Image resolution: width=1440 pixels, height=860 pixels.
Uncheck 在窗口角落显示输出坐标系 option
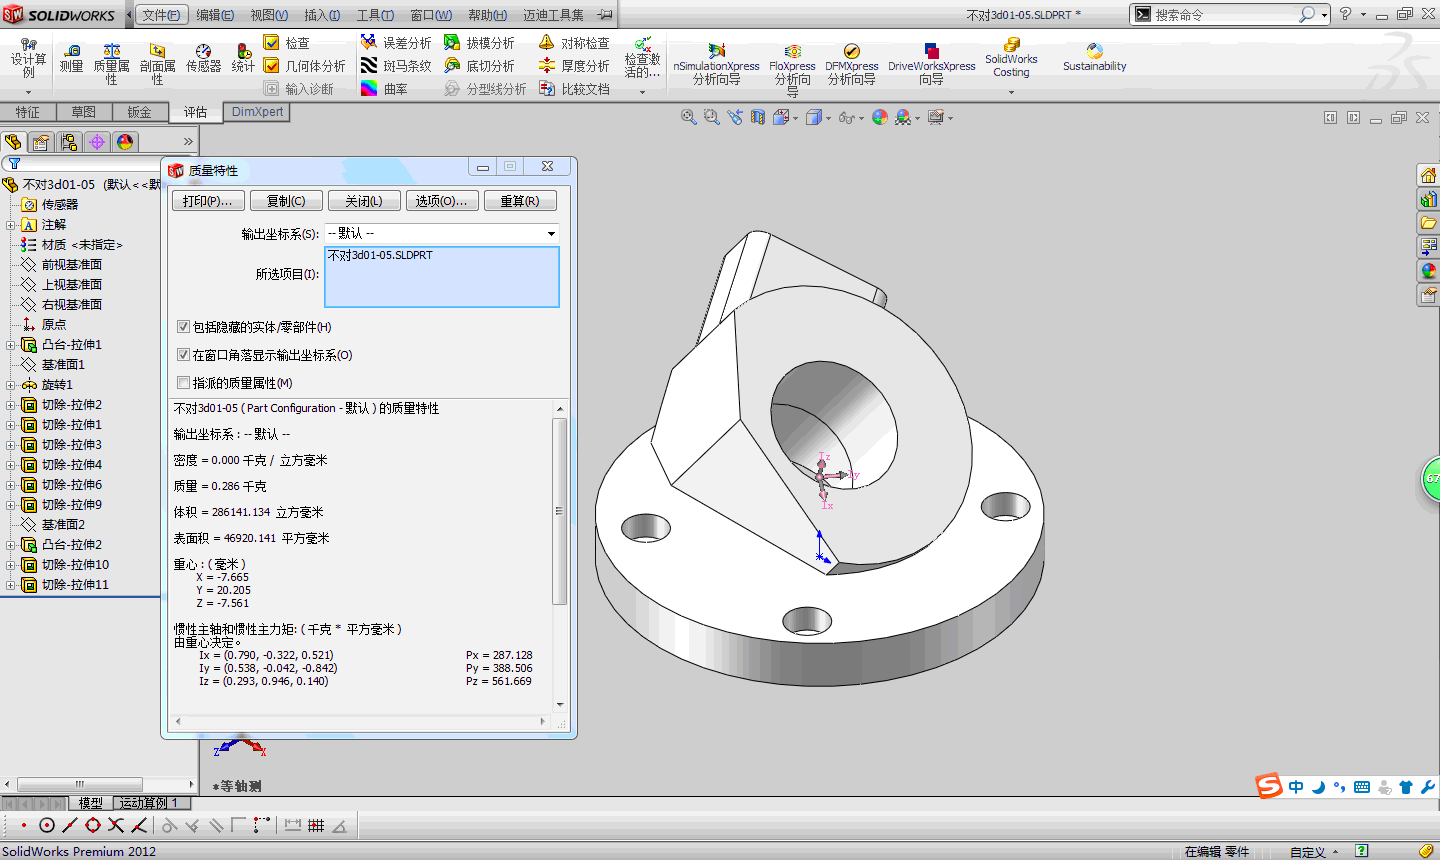[183, 355]
